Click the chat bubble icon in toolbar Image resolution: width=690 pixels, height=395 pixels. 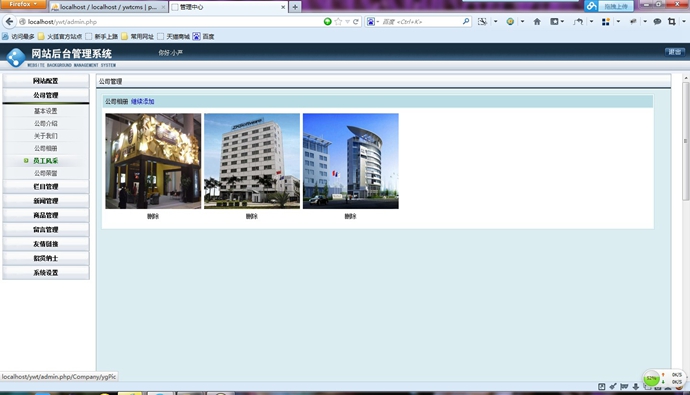(x=657, y=22)
